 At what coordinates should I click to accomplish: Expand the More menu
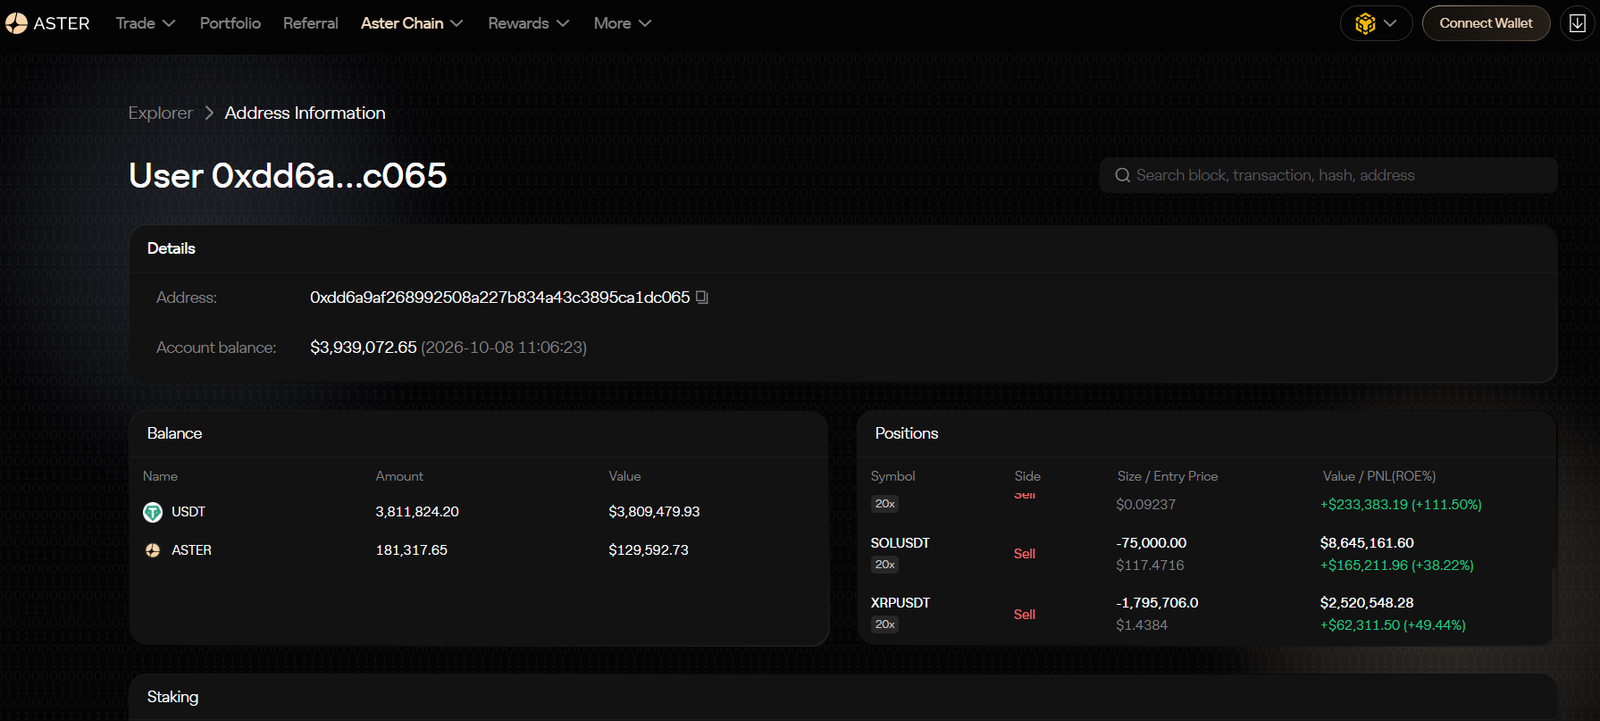tap(622, 23)
